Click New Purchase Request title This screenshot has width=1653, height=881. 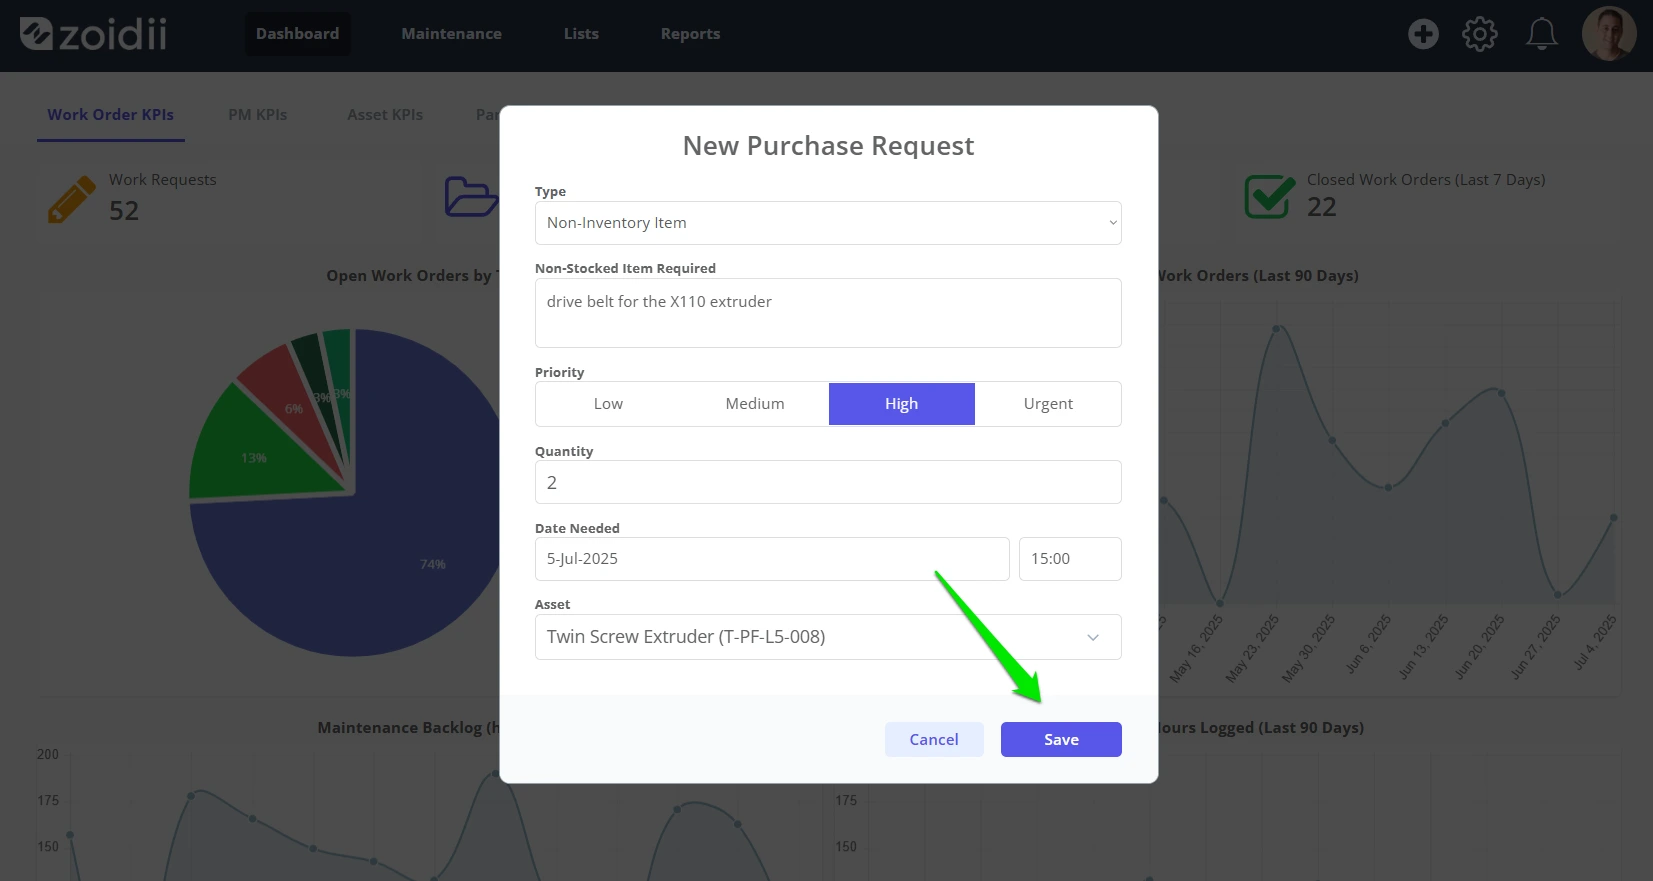(828, 146)
